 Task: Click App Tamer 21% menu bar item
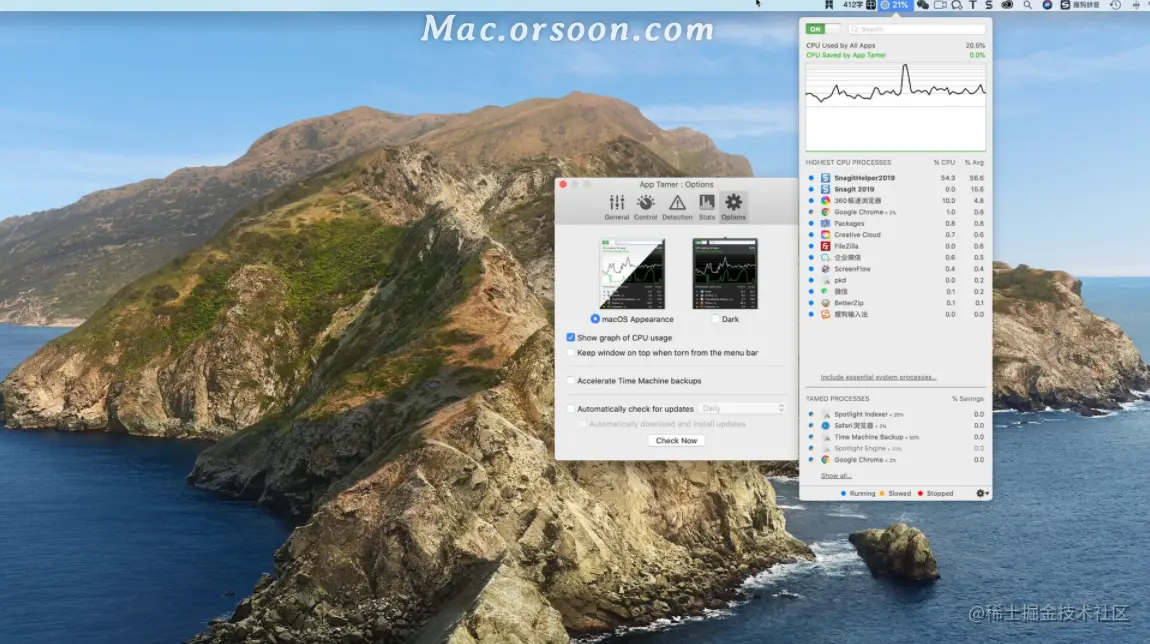(894, 5)
